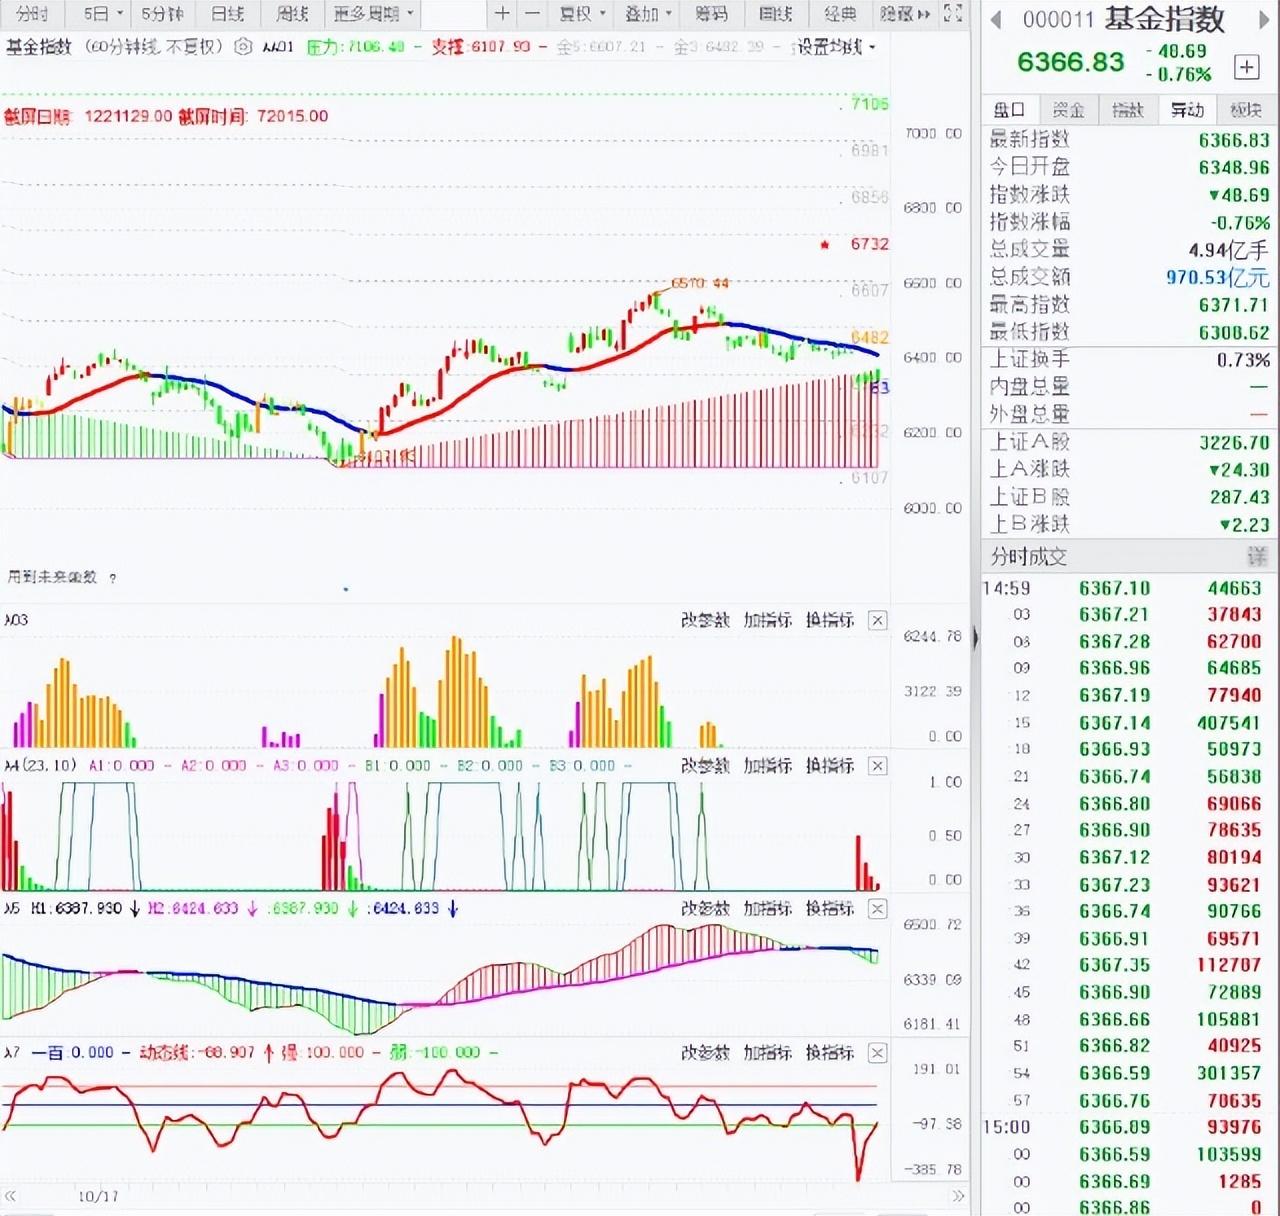Image resolution: width=1280 pixels, height=1216 pixels.
Task: Select the 经典 layout button
Action: (840, 14)
